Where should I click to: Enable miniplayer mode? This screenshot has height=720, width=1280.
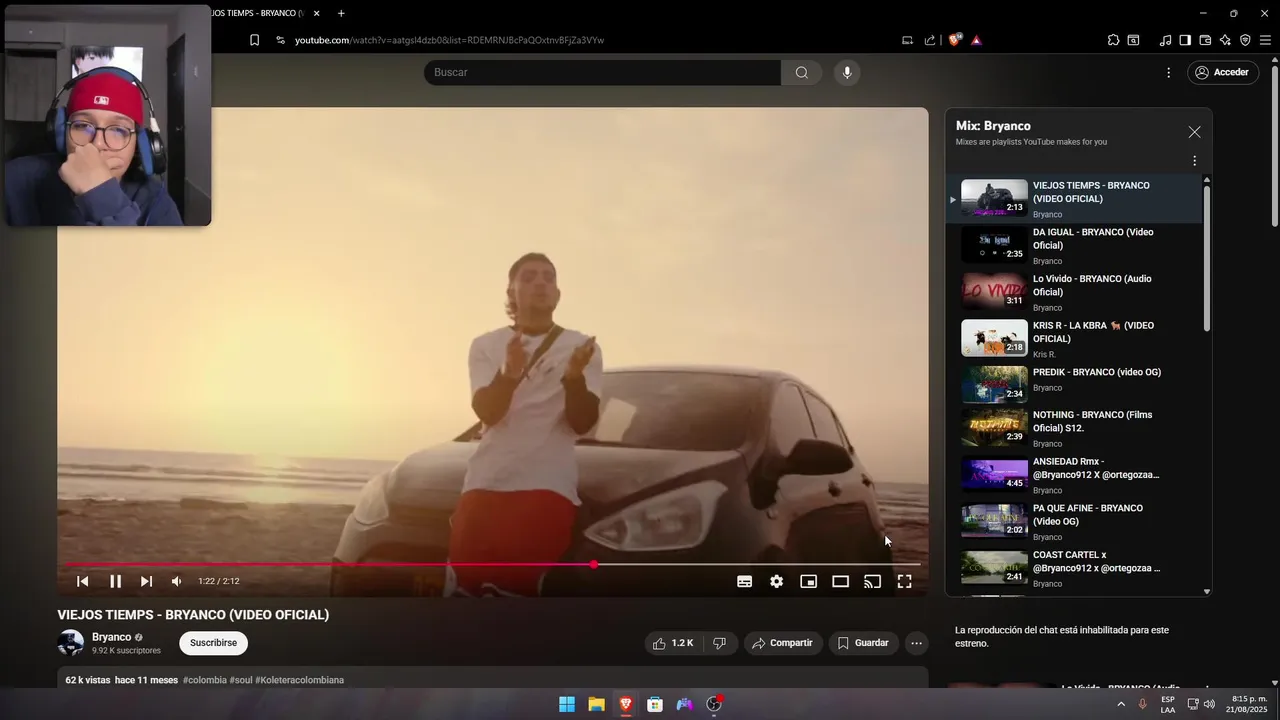click(808, 581)
